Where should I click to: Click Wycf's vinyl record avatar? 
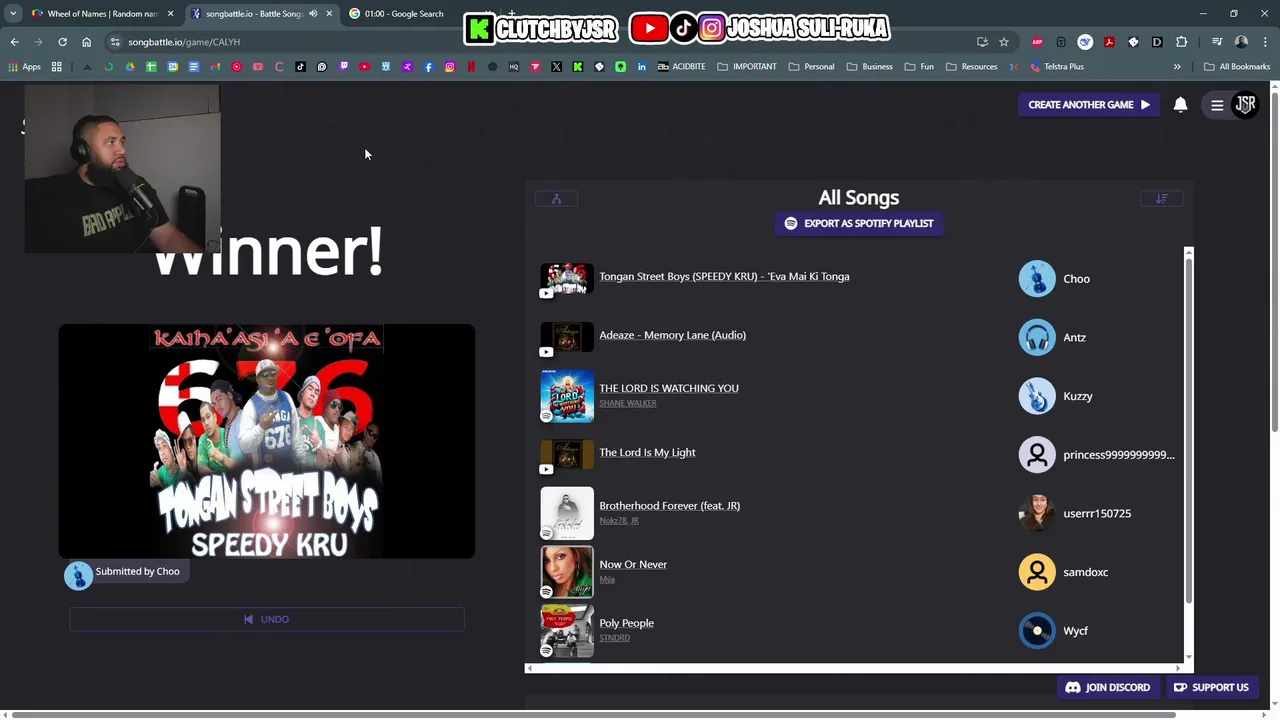pyautogui.click(x=1037, y=630)
